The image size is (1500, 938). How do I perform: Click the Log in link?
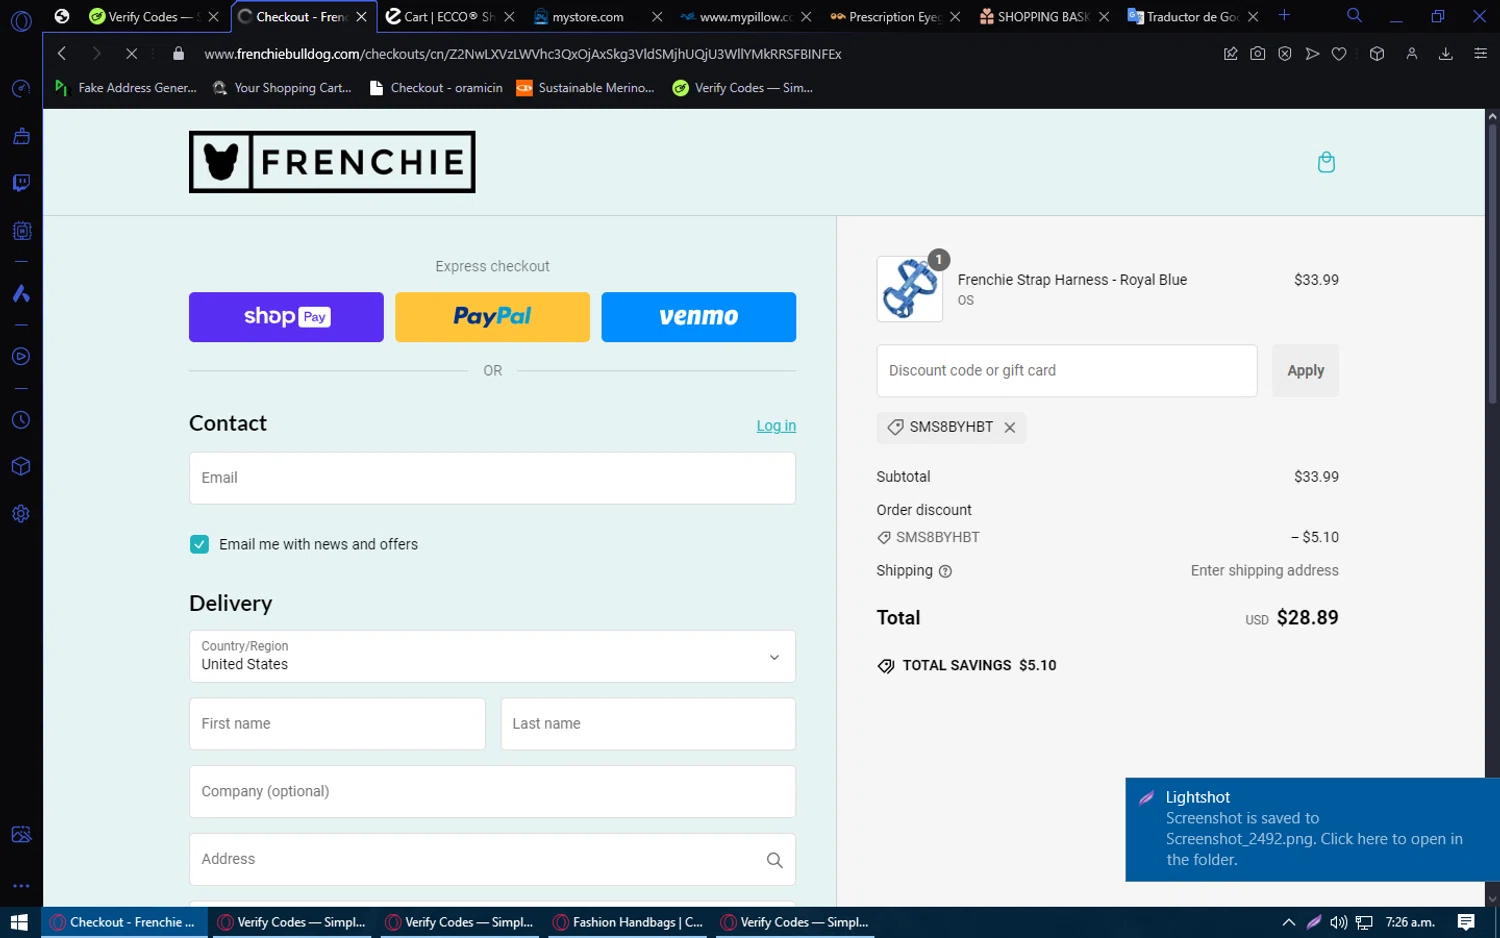pos(776,426)
